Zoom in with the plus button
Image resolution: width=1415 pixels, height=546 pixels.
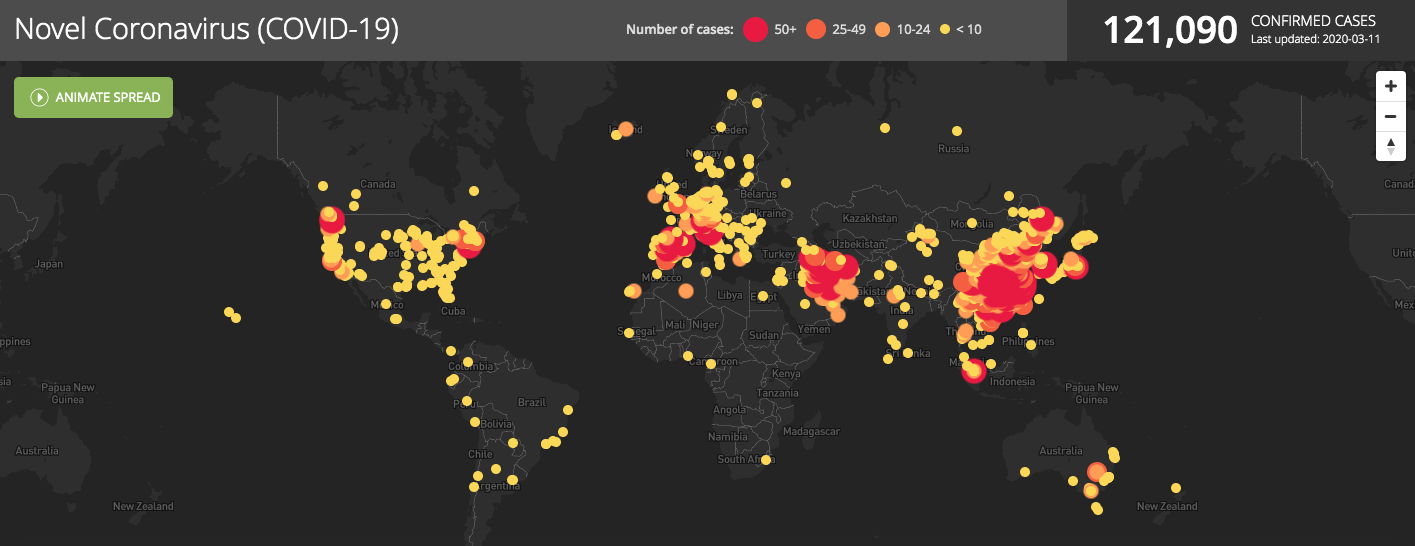(x=1390, y=87)
